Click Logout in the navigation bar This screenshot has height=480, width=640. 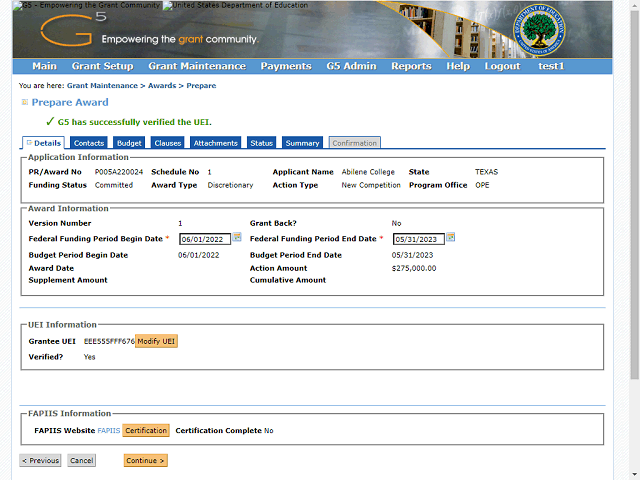(502, 66)
